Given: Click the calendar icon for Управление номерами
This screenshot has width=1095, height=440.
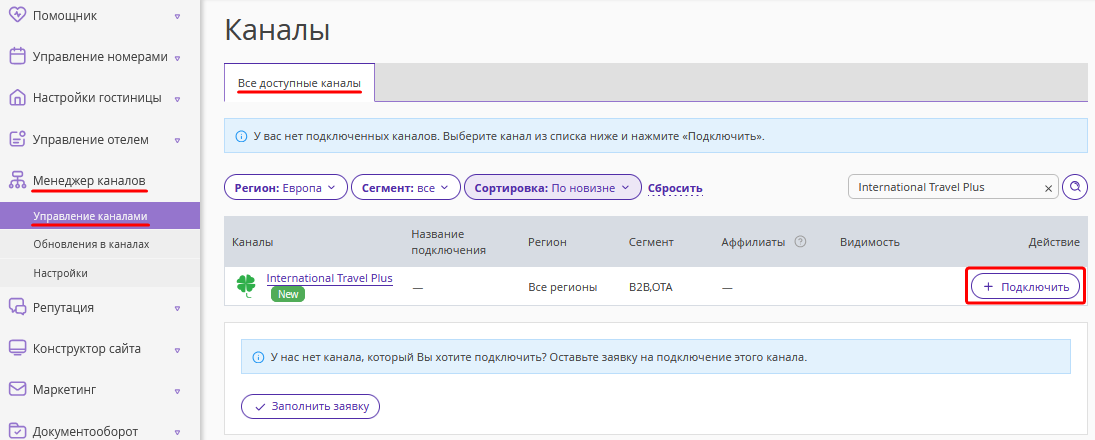Looking at the screenshot, I should click(x=17, y=57).
